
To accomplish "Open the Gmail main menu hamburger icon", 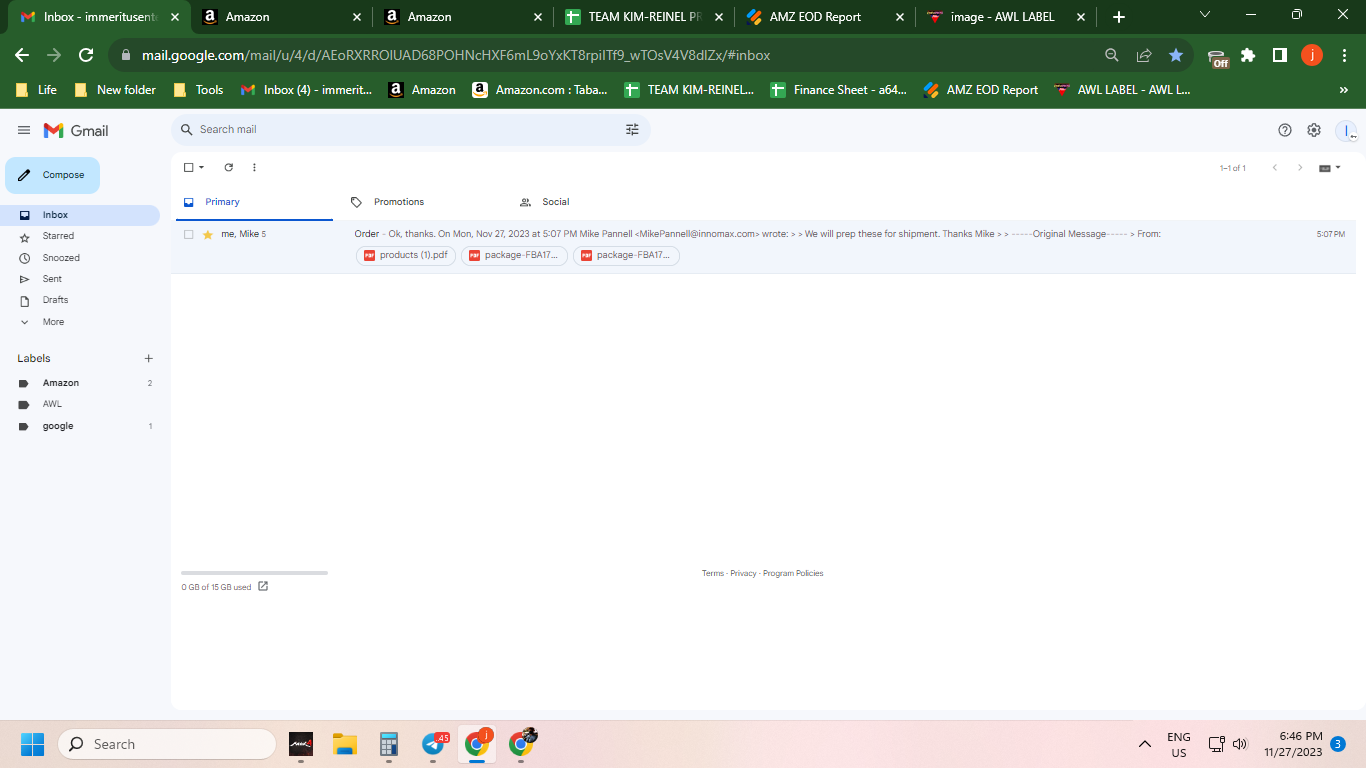I will (x=24, y=130).
